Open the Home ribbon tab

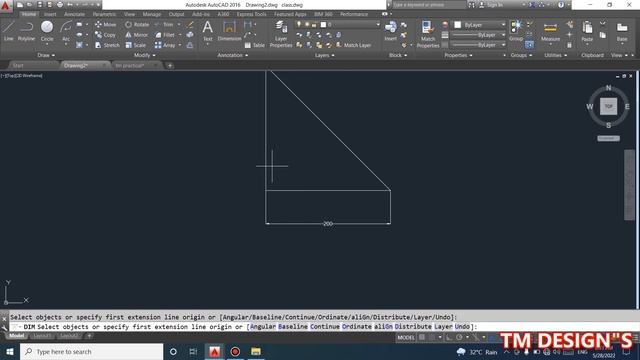tap(29, 14)
